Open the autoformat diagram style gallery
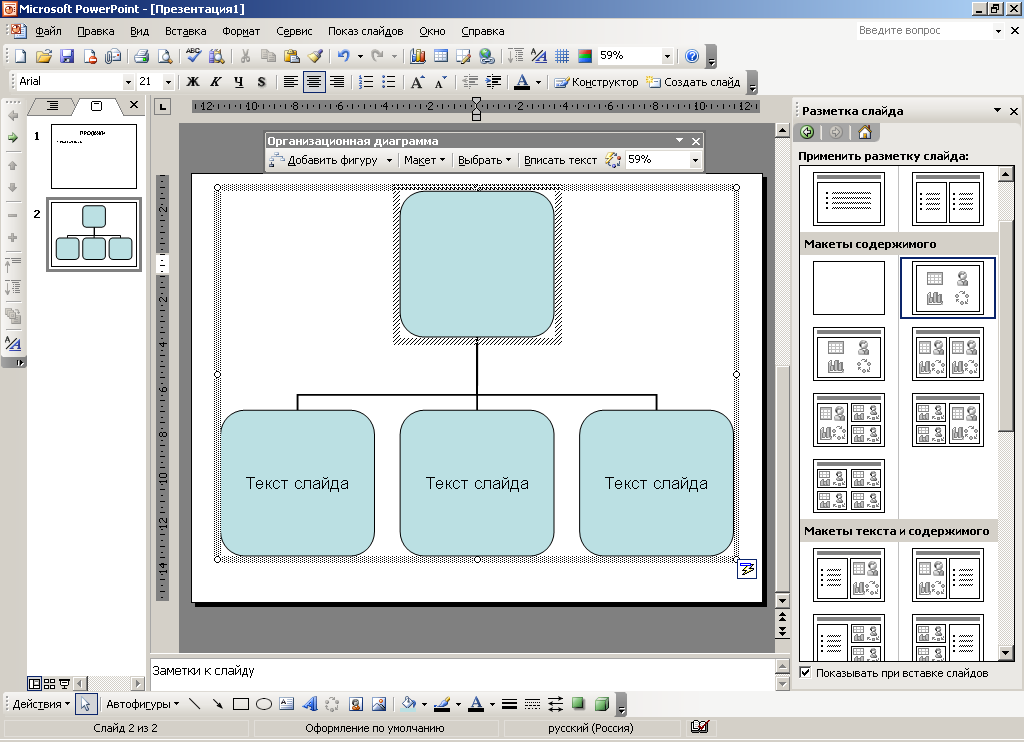This screenshot has height=742, width=1024. point(613,161)
